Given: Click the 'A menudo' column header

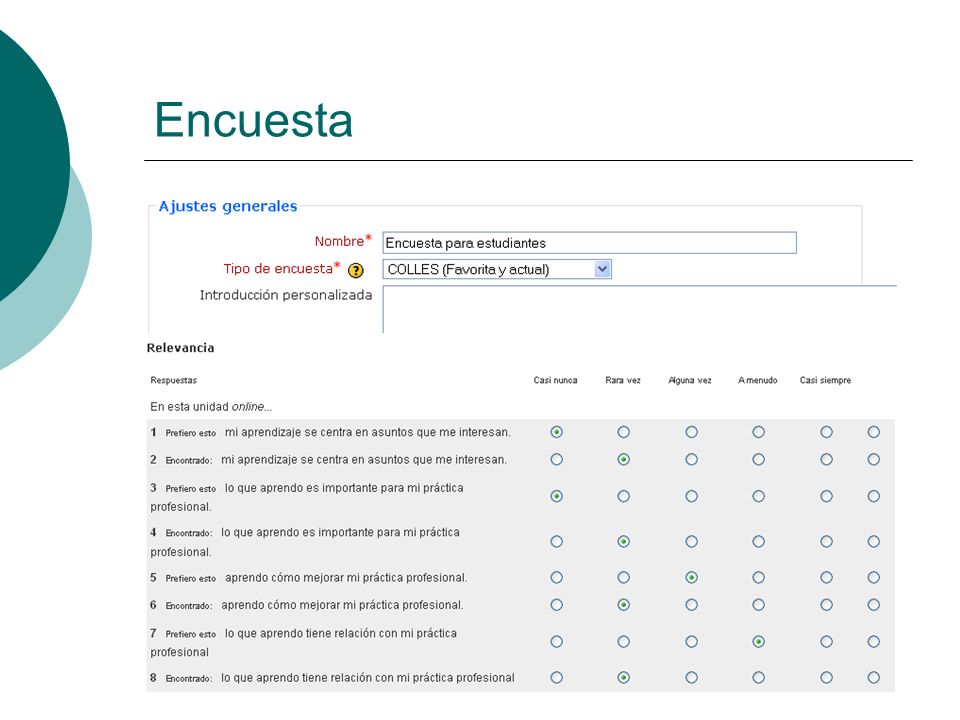Looking at the screenshot, I should click(x=757, y=380).
